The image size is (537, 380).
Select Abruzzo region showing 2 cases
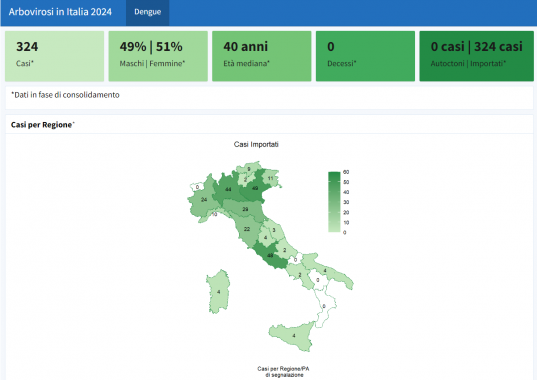pos(285,250)
